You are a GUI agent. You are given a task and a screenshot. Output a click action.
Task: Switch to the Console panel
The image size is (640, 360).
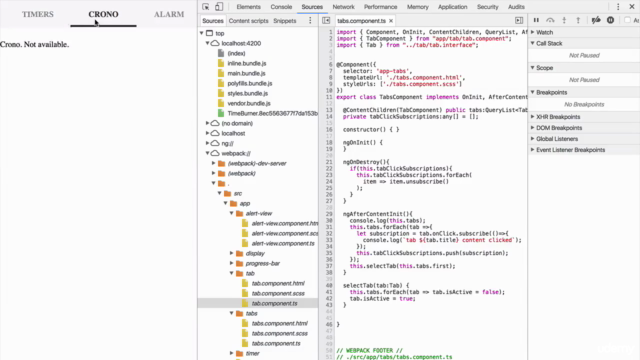281,7
